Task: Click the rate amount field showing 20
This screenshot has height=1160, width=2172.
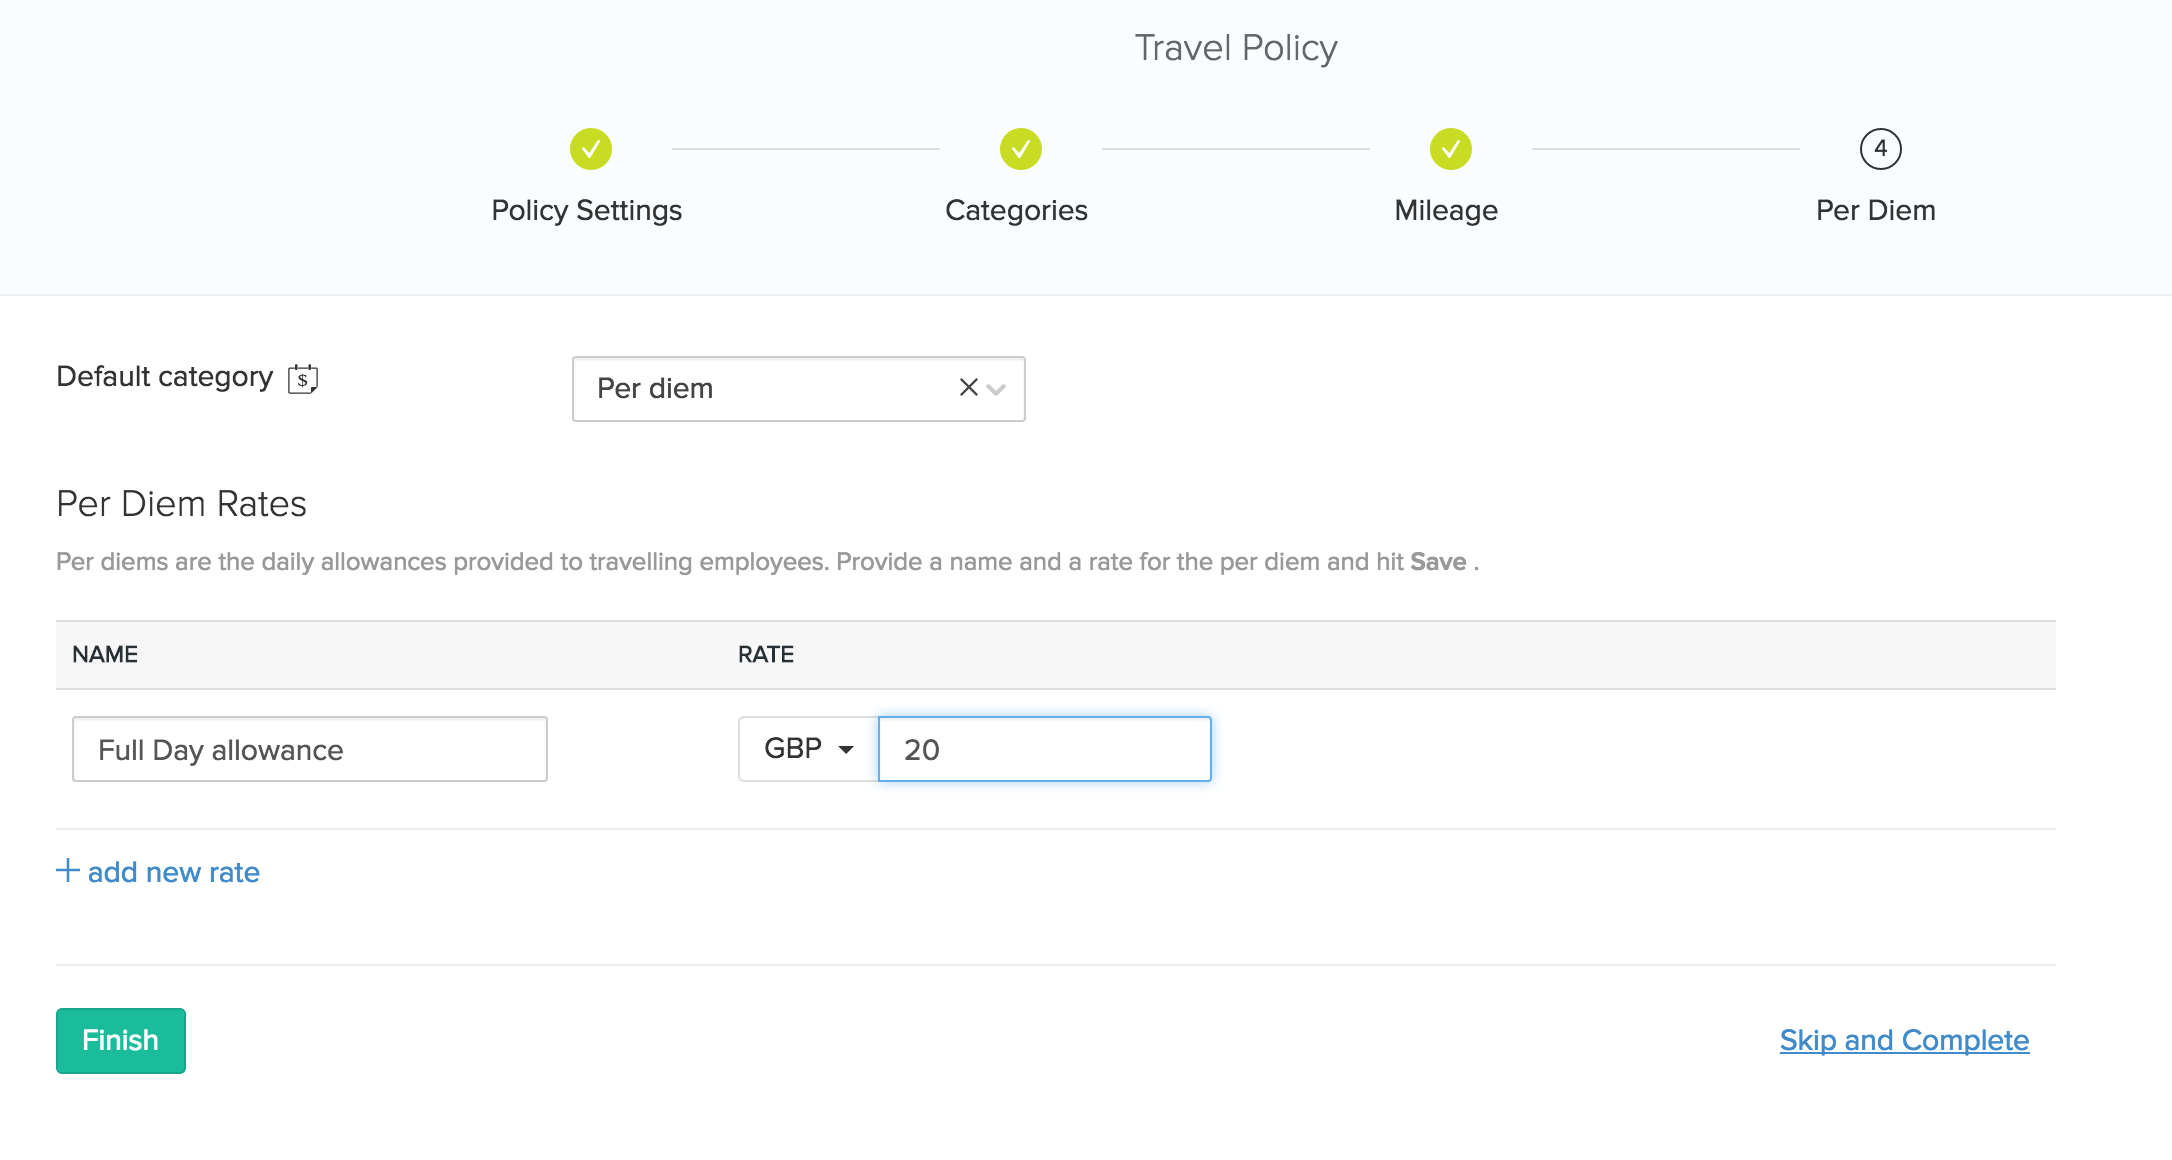Action: pyautogui.click(x=1044, y=749)
